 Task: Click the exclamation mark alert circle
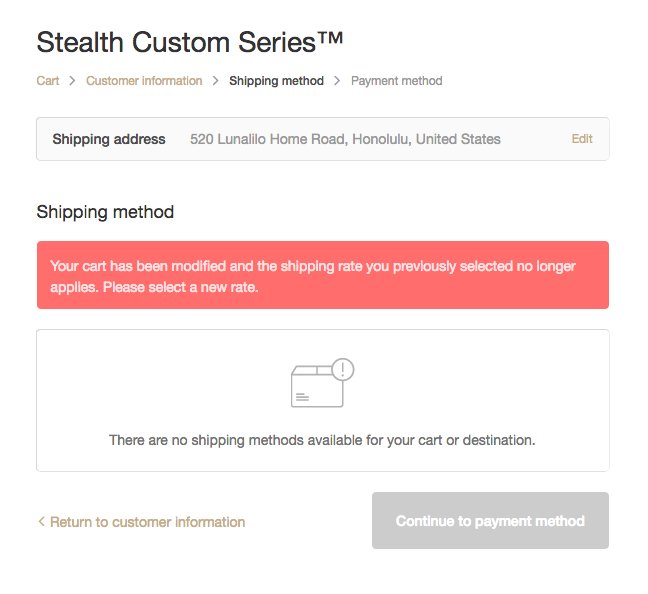(x=343, y=369)
